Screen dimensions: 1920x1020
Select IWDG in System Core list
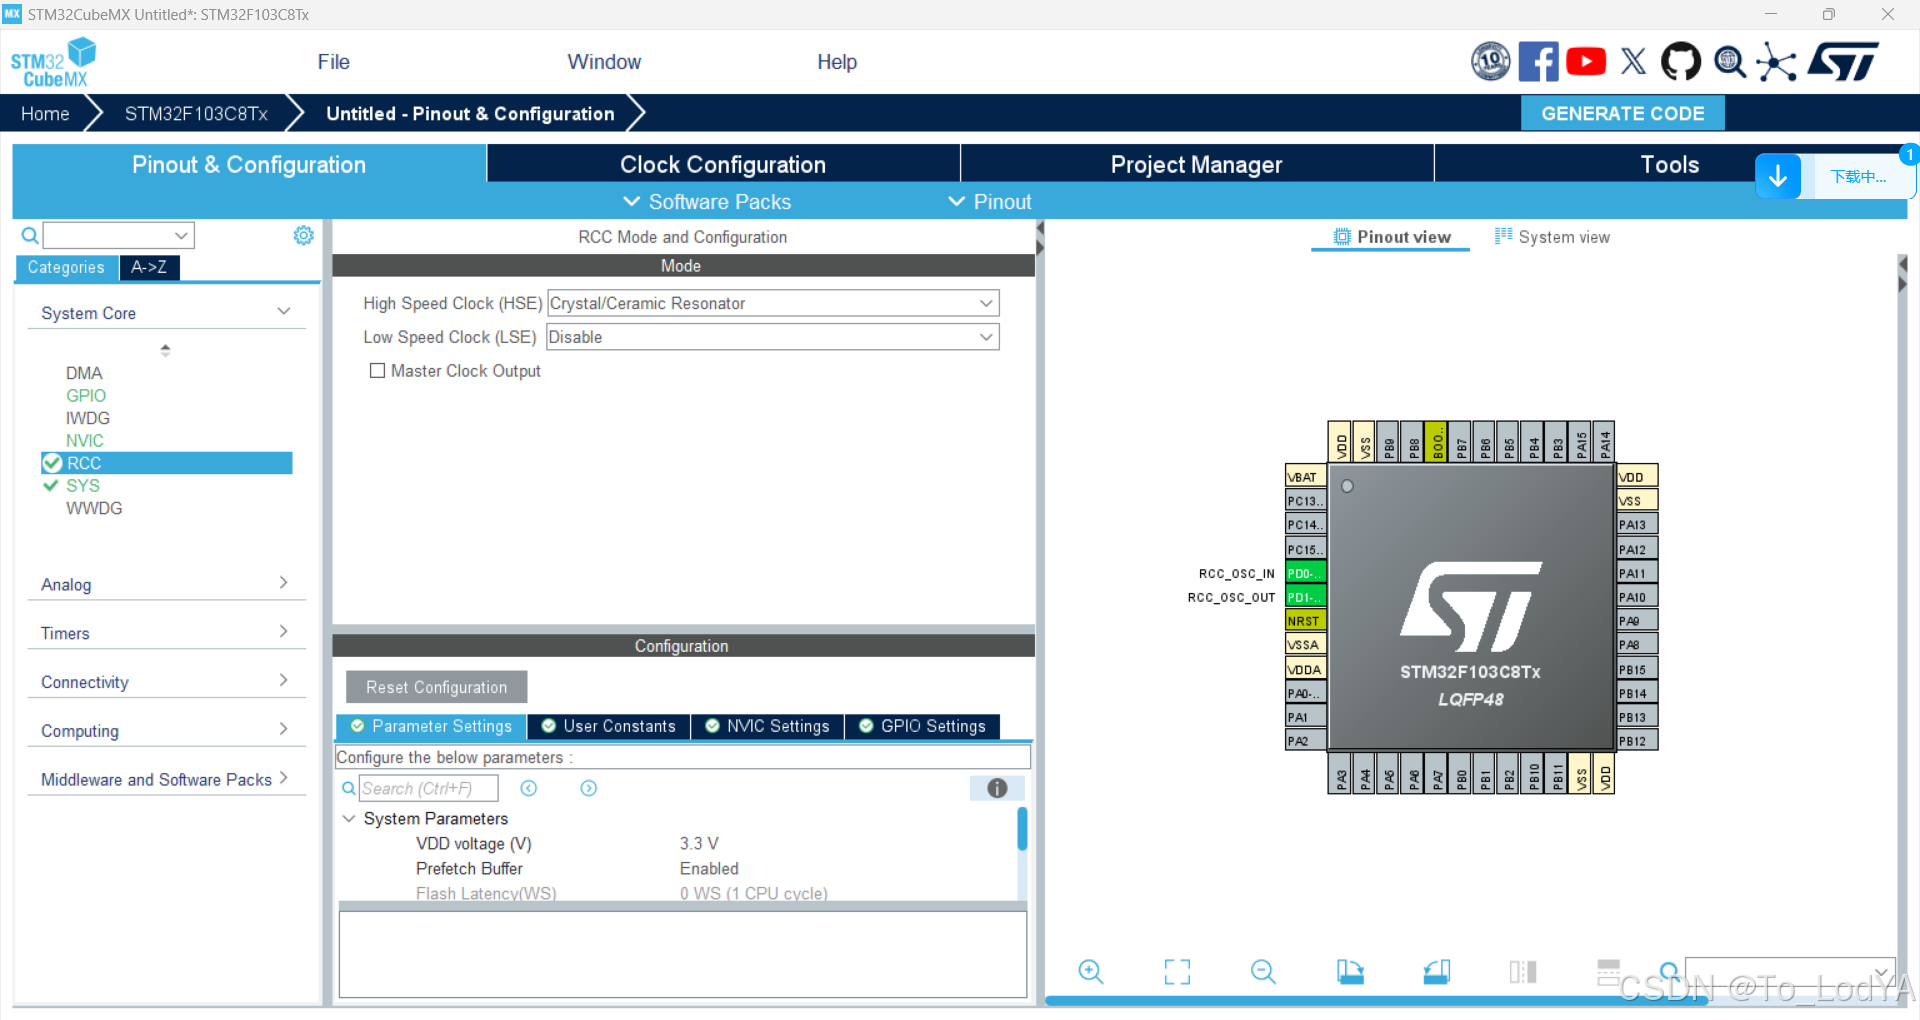point(88,418)
